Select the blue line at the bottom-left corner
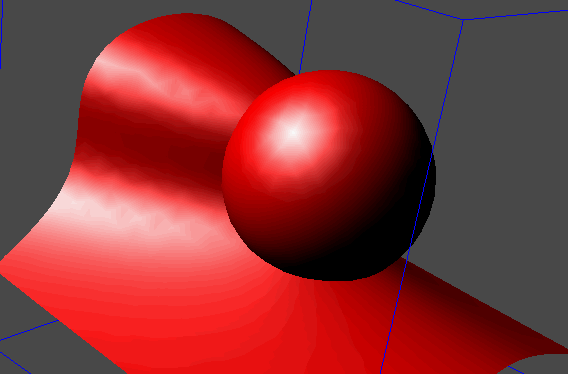 14,362
